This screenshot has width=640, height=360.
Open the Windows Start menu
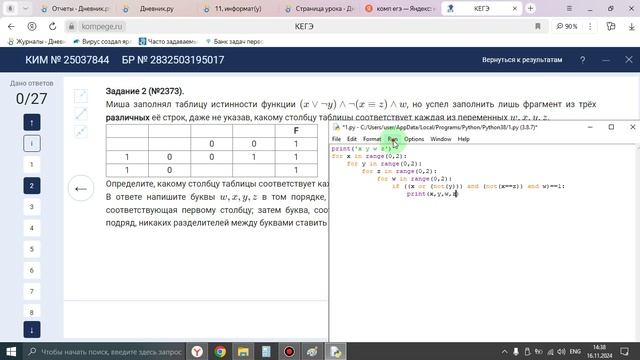coord(11,351)
